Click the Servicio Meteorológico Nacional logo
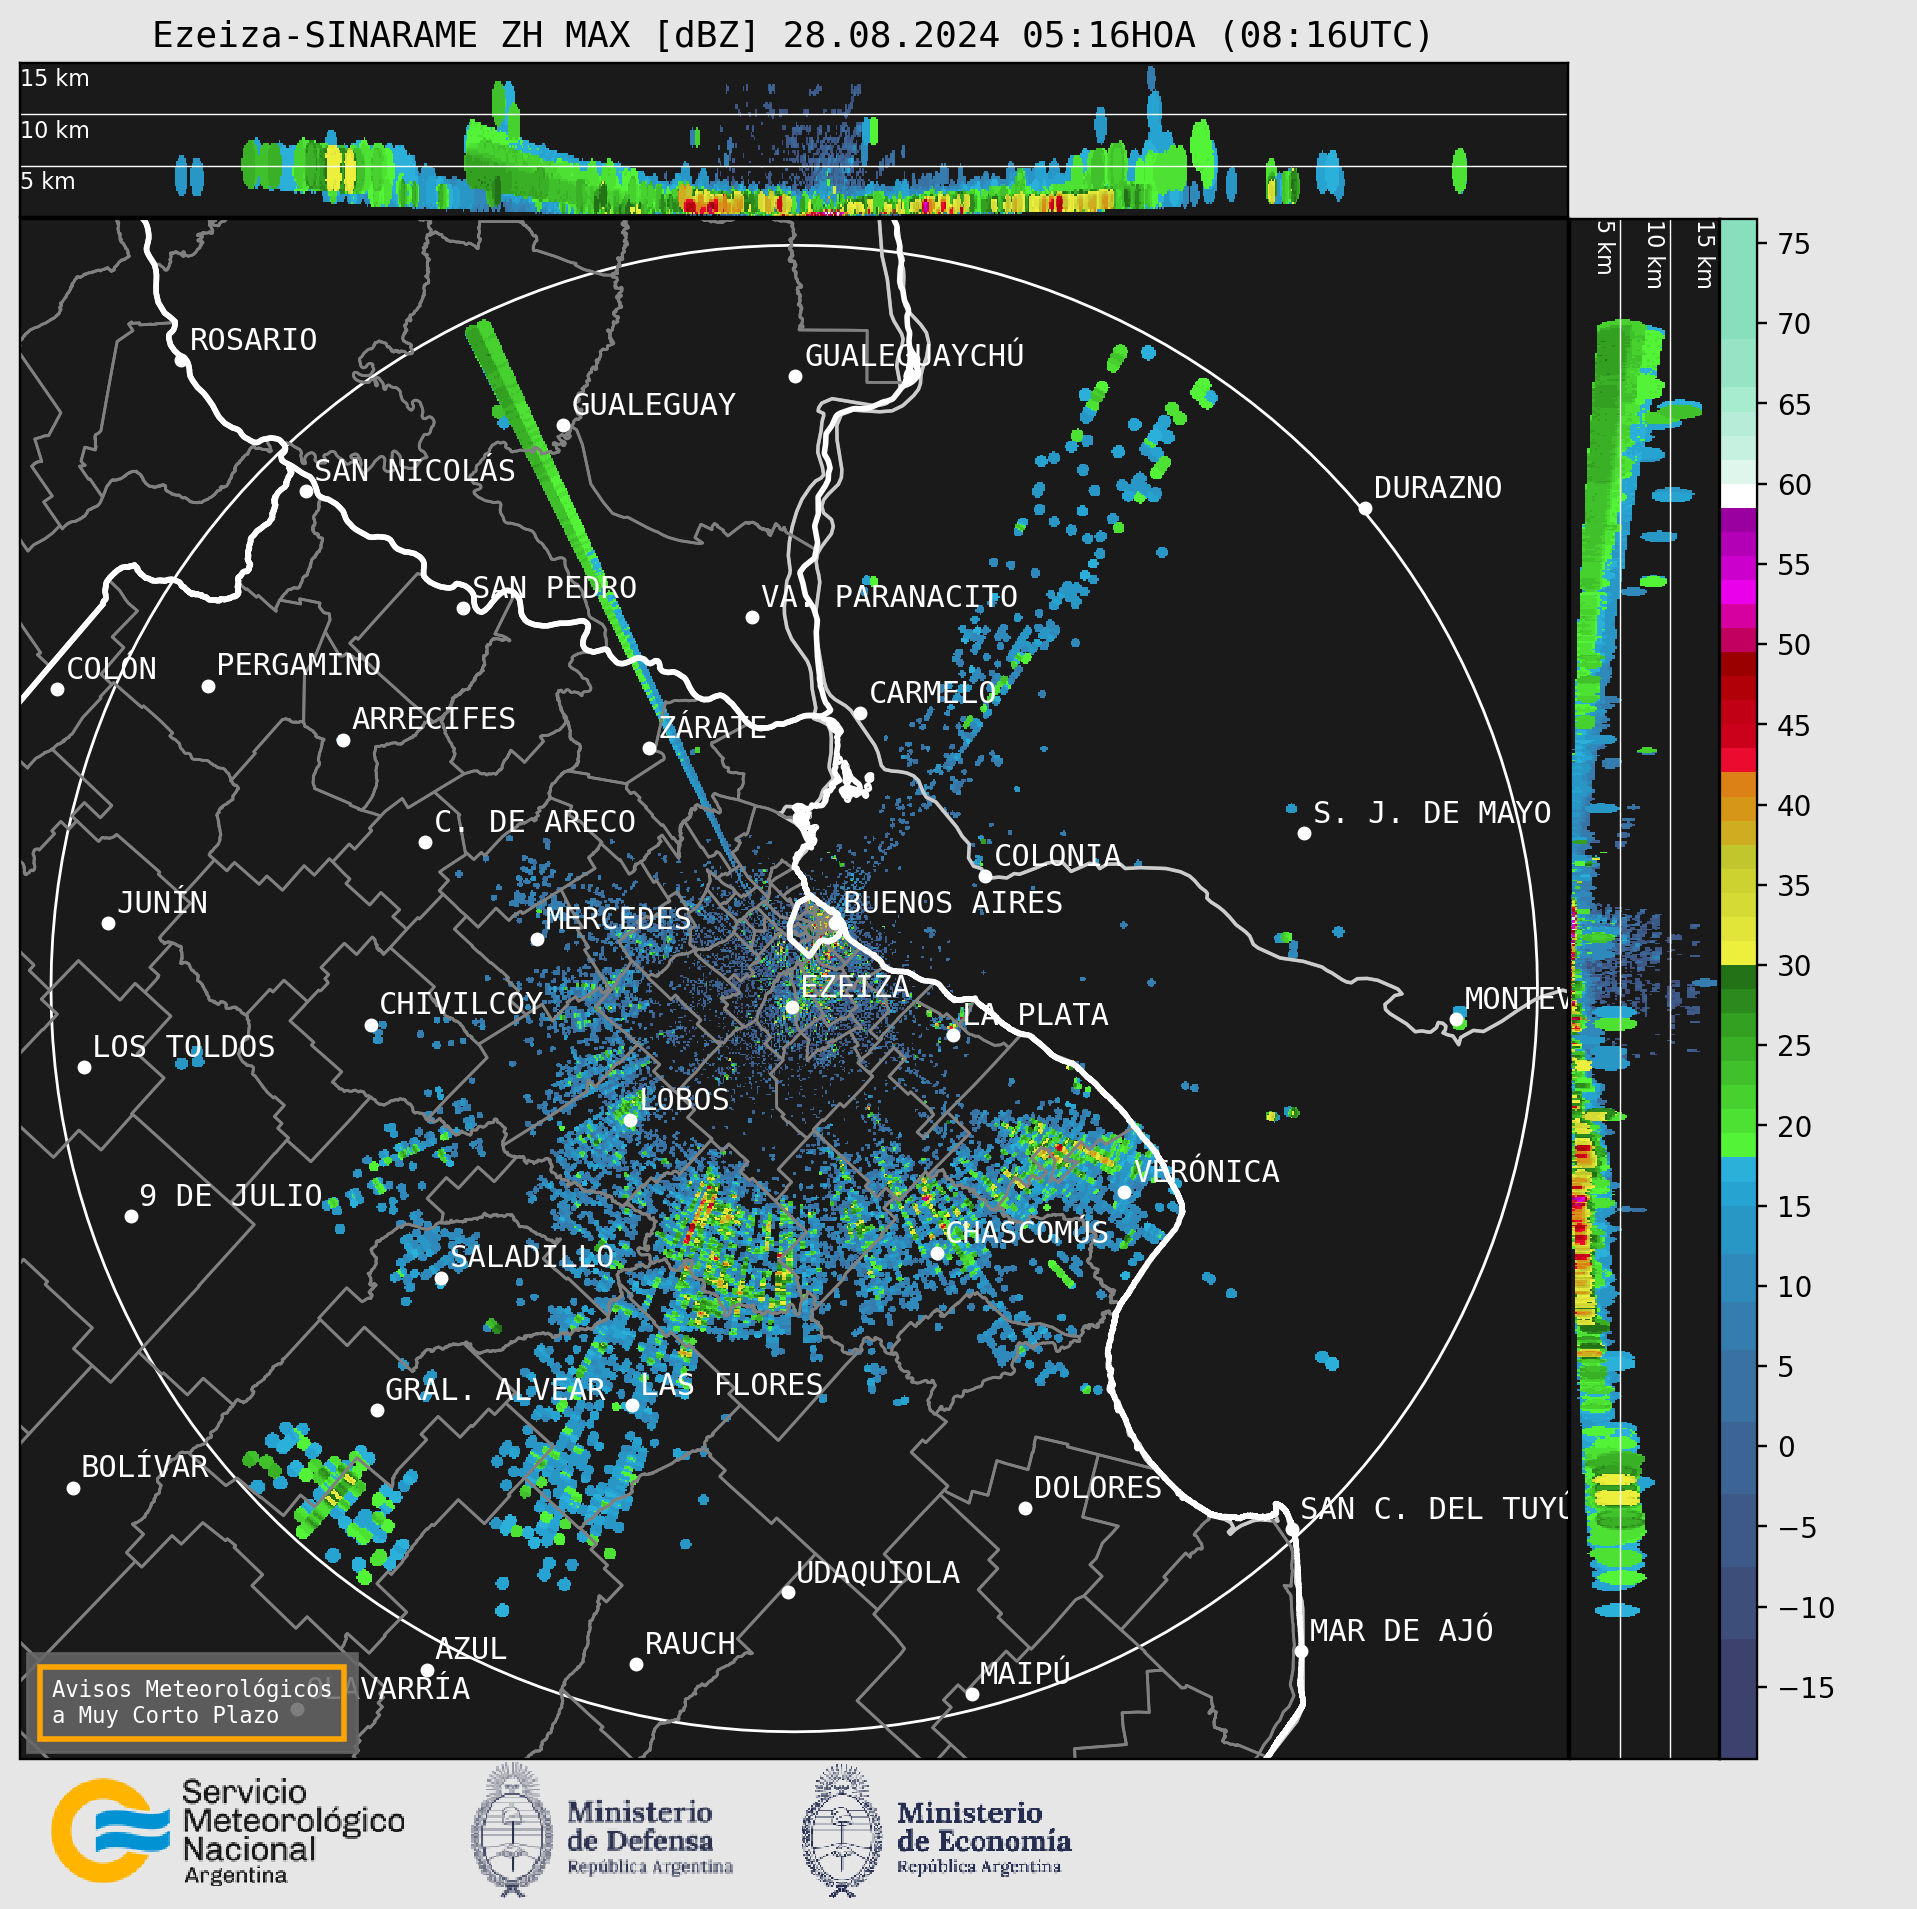The width and height of the screenshot is (1917, 1909). [x=228, y=1830]
